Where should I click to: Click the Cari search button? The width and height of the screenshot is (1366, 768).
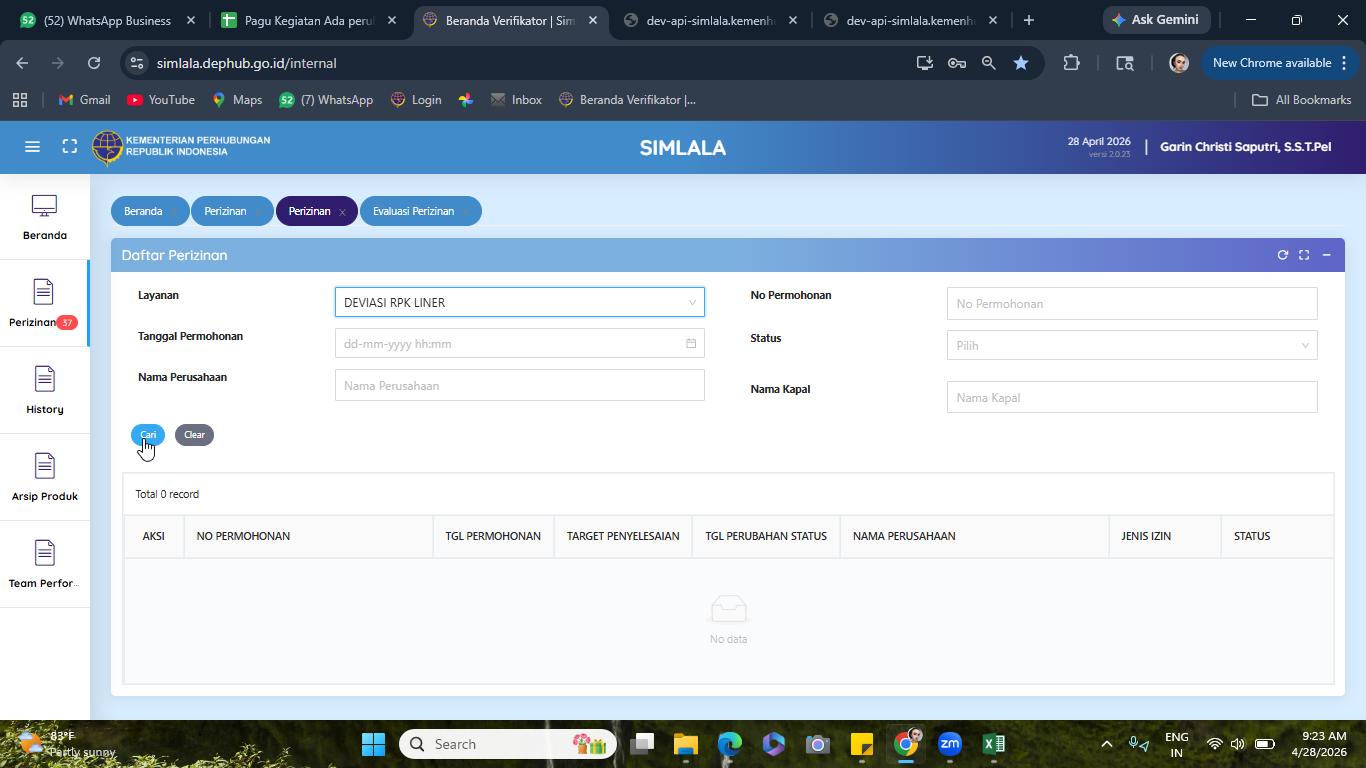pos(148,435)
